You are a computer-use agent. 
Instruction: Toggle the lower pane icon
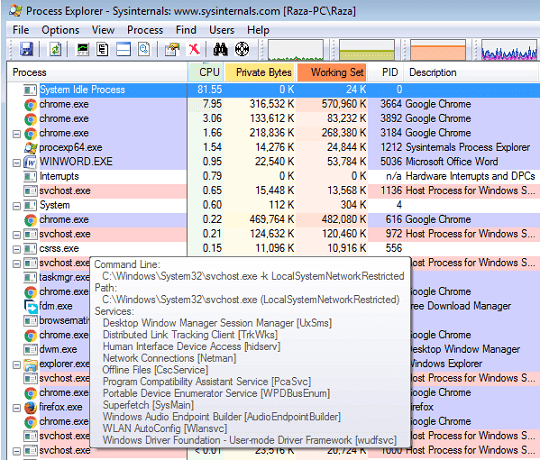click(123, 49)
